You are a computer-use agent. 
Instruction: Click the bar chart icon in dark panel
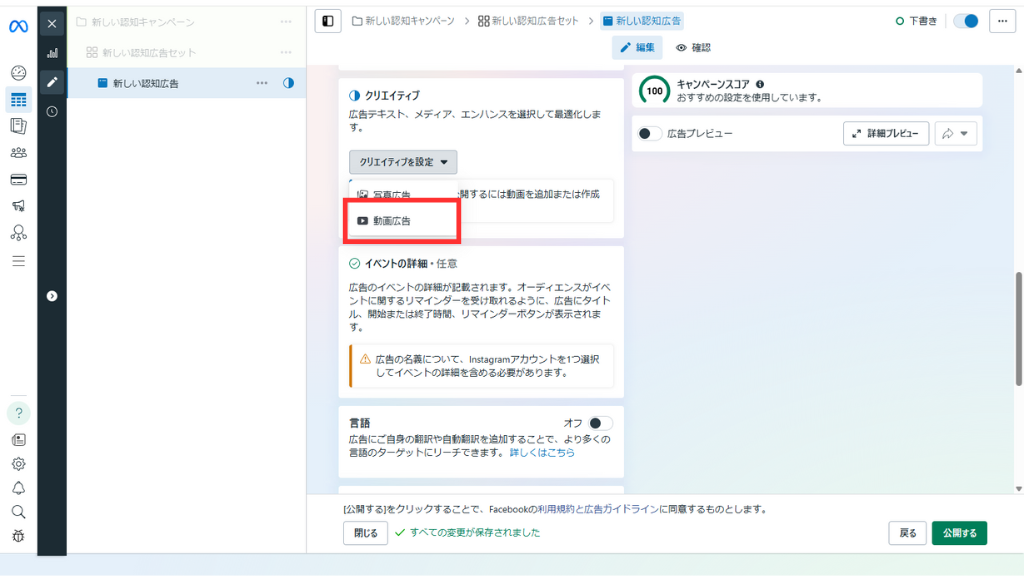(52, 52)
